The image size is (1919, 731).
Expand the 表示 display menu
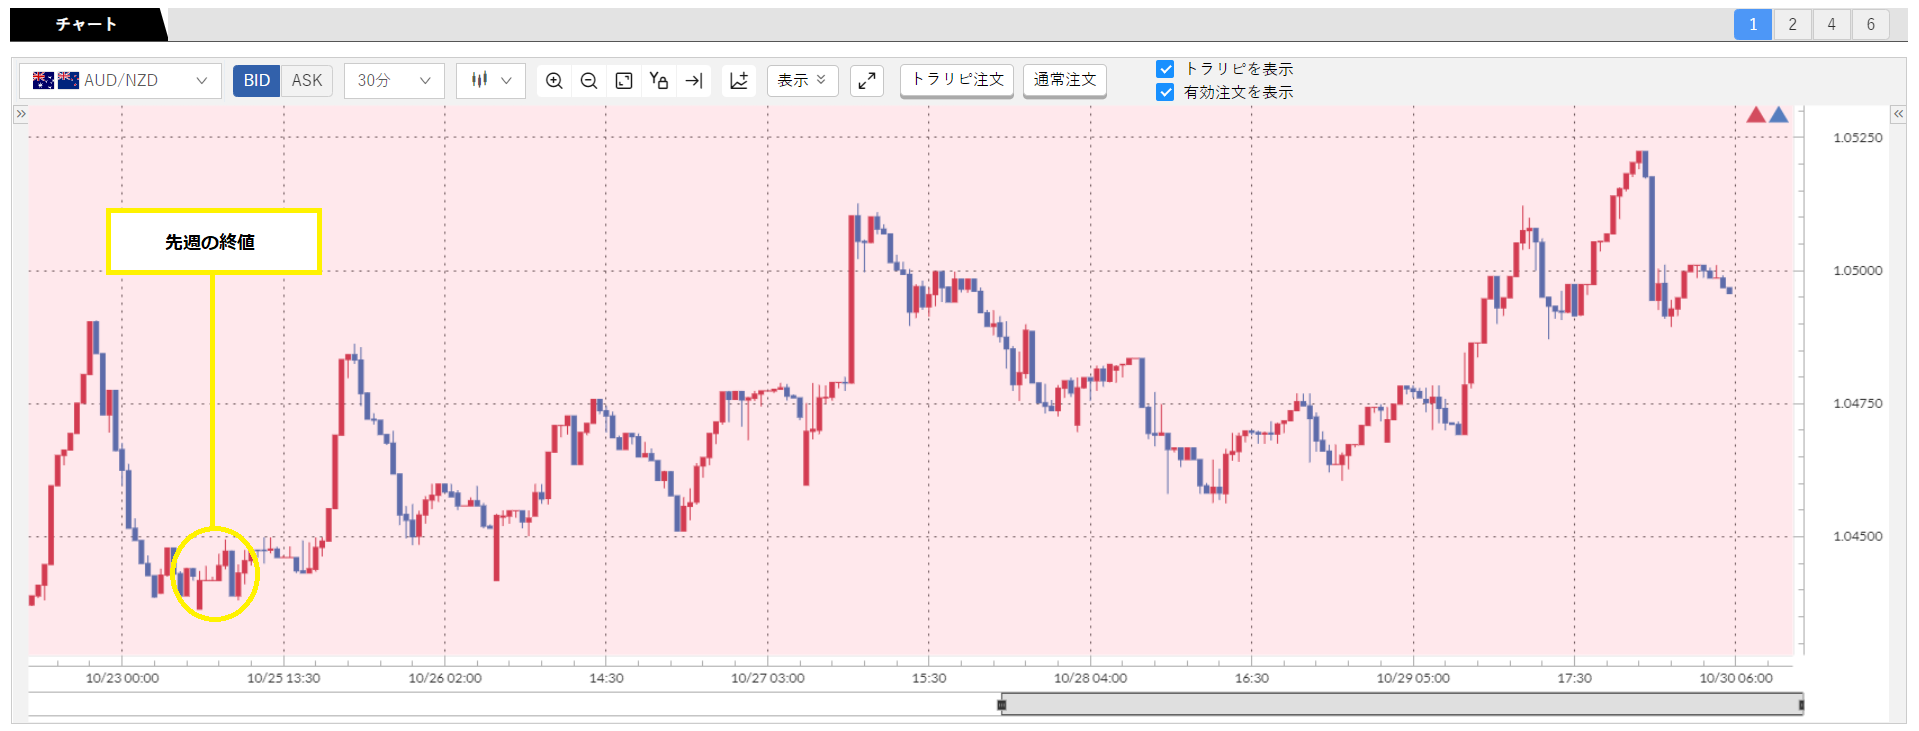click(x=802, y=81)
